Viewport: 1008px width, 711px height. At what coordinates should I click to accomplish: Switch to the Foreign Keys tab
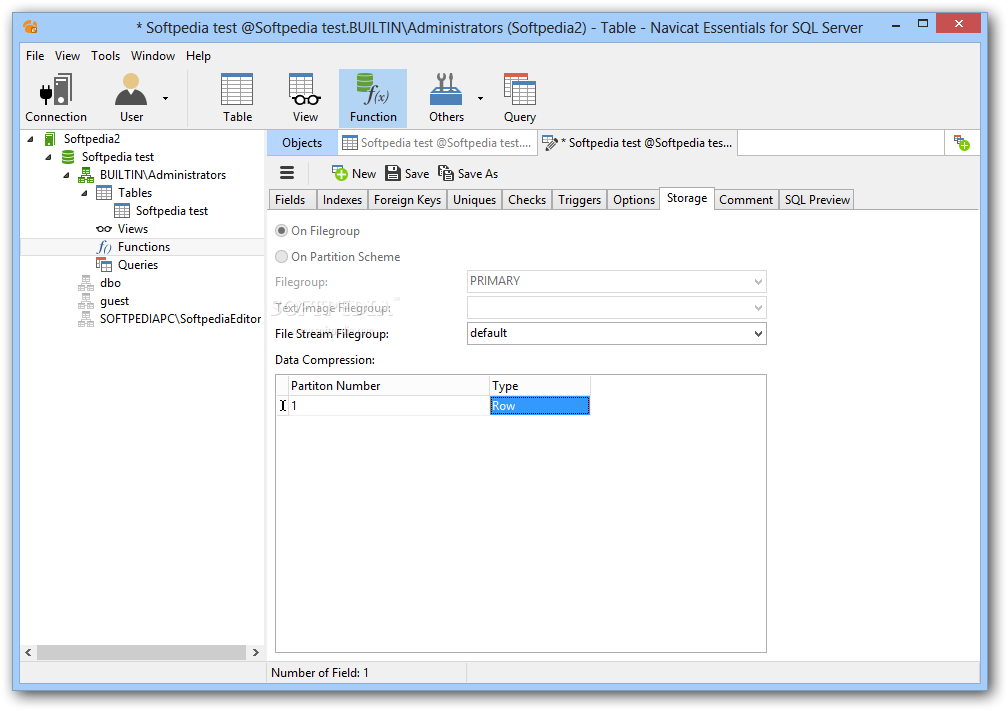[x=408, y=200]
